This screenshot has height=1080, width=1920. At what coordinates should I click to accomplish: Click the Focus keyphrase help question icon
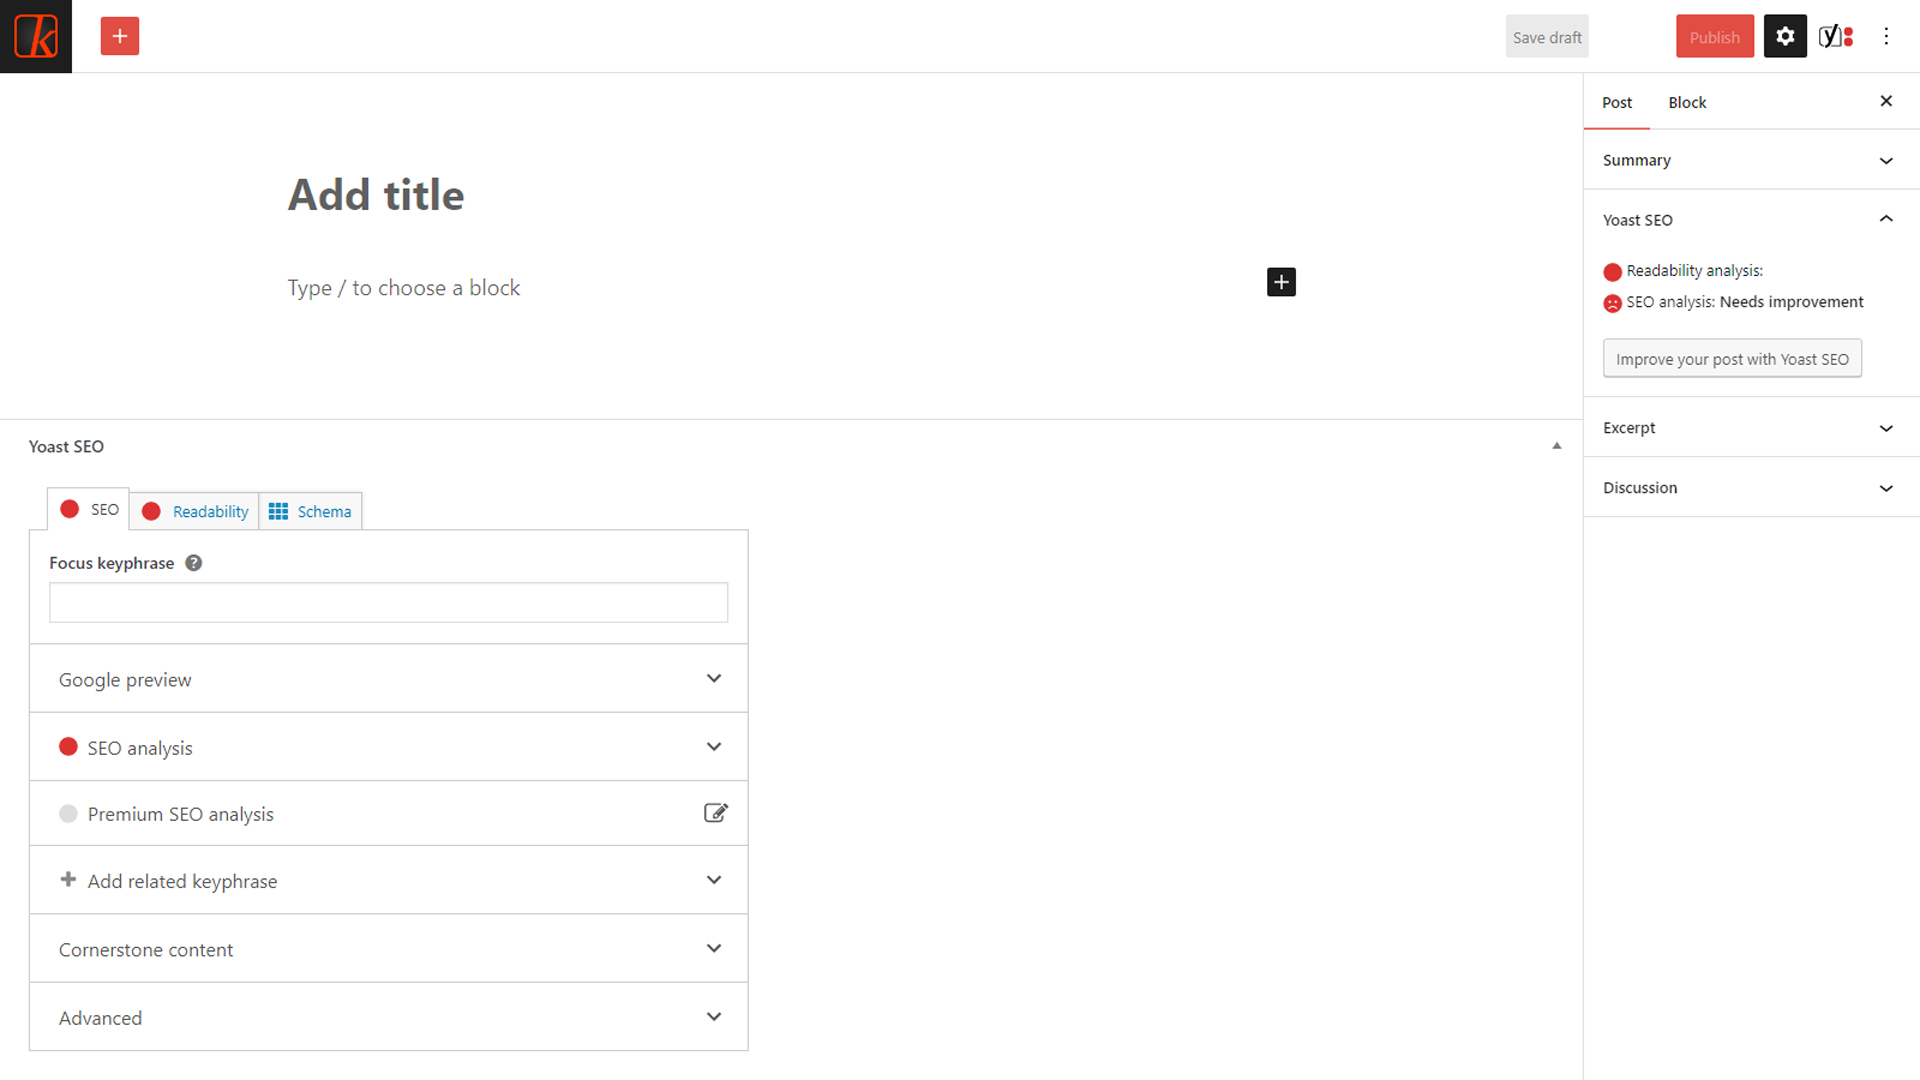[x=194, y=563]
